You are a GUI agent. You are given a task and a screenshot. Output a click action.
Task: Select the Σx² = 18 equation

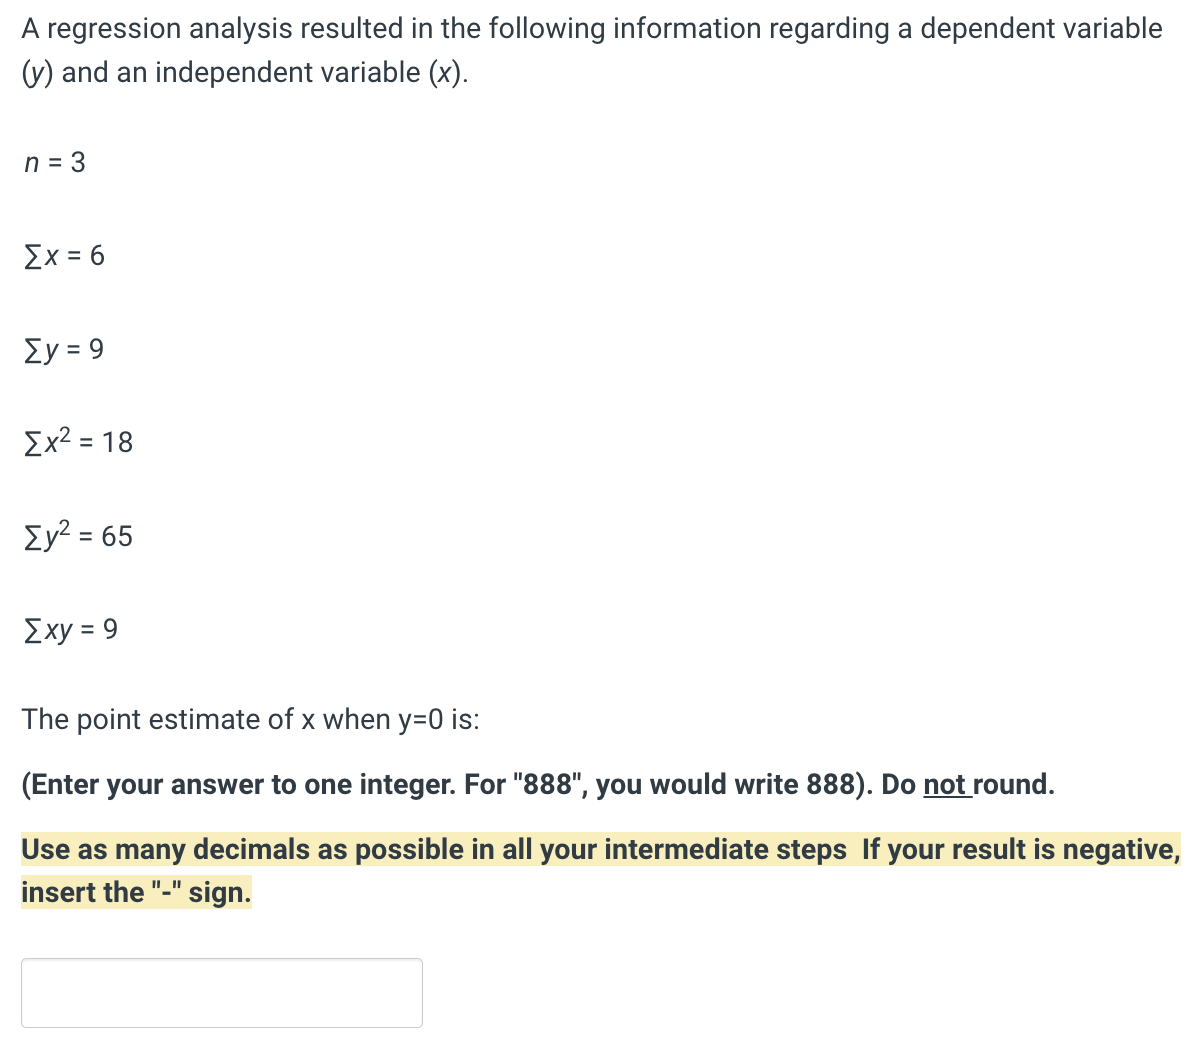click(x=76, y=442)
